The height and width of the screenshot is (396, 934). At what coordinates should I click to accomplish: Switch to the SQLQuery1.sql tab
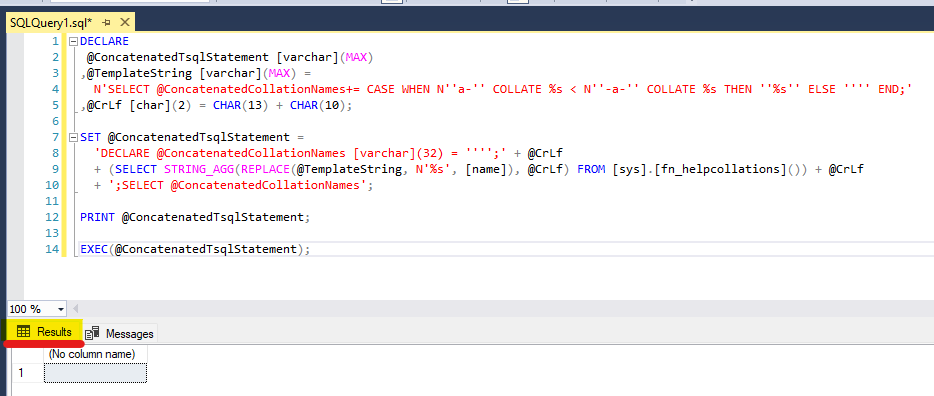click(51, 23)
